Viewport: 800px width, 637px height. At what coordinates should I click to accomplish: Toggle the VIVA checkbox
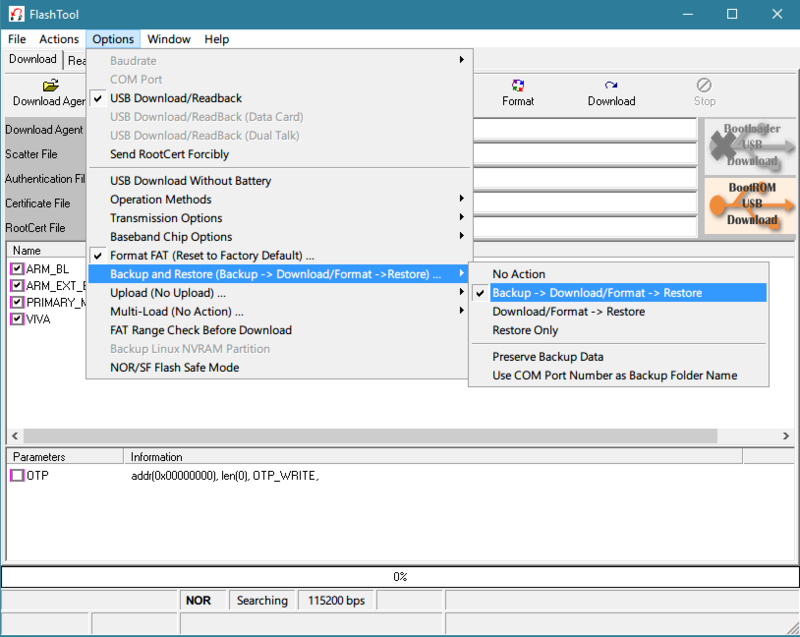(17, 319)
